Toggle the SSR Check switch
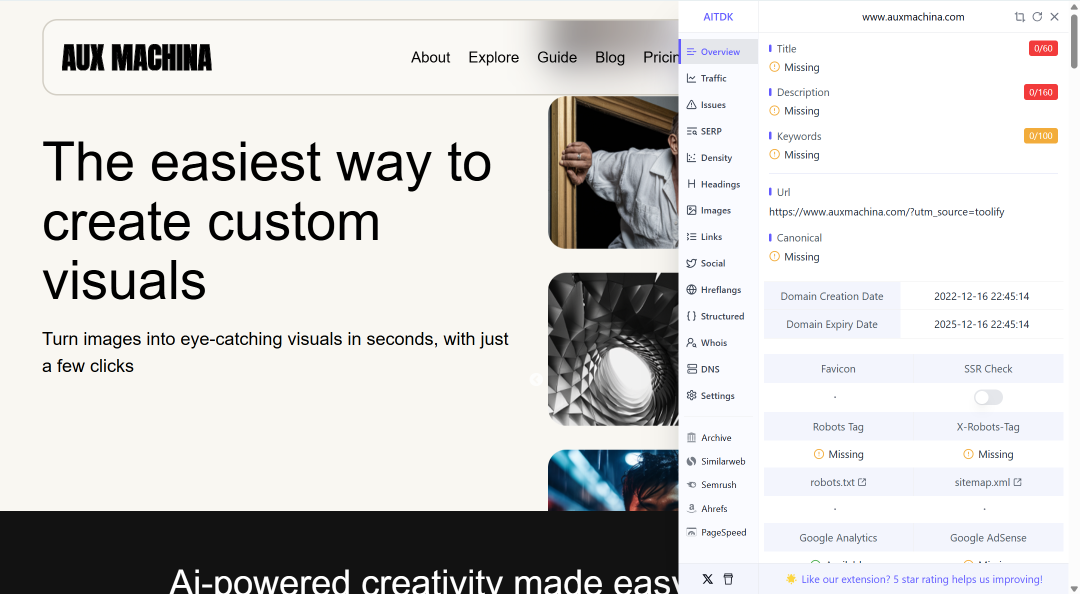The width and height of the screenshot is (1080, 594). [x=988, y=397]
